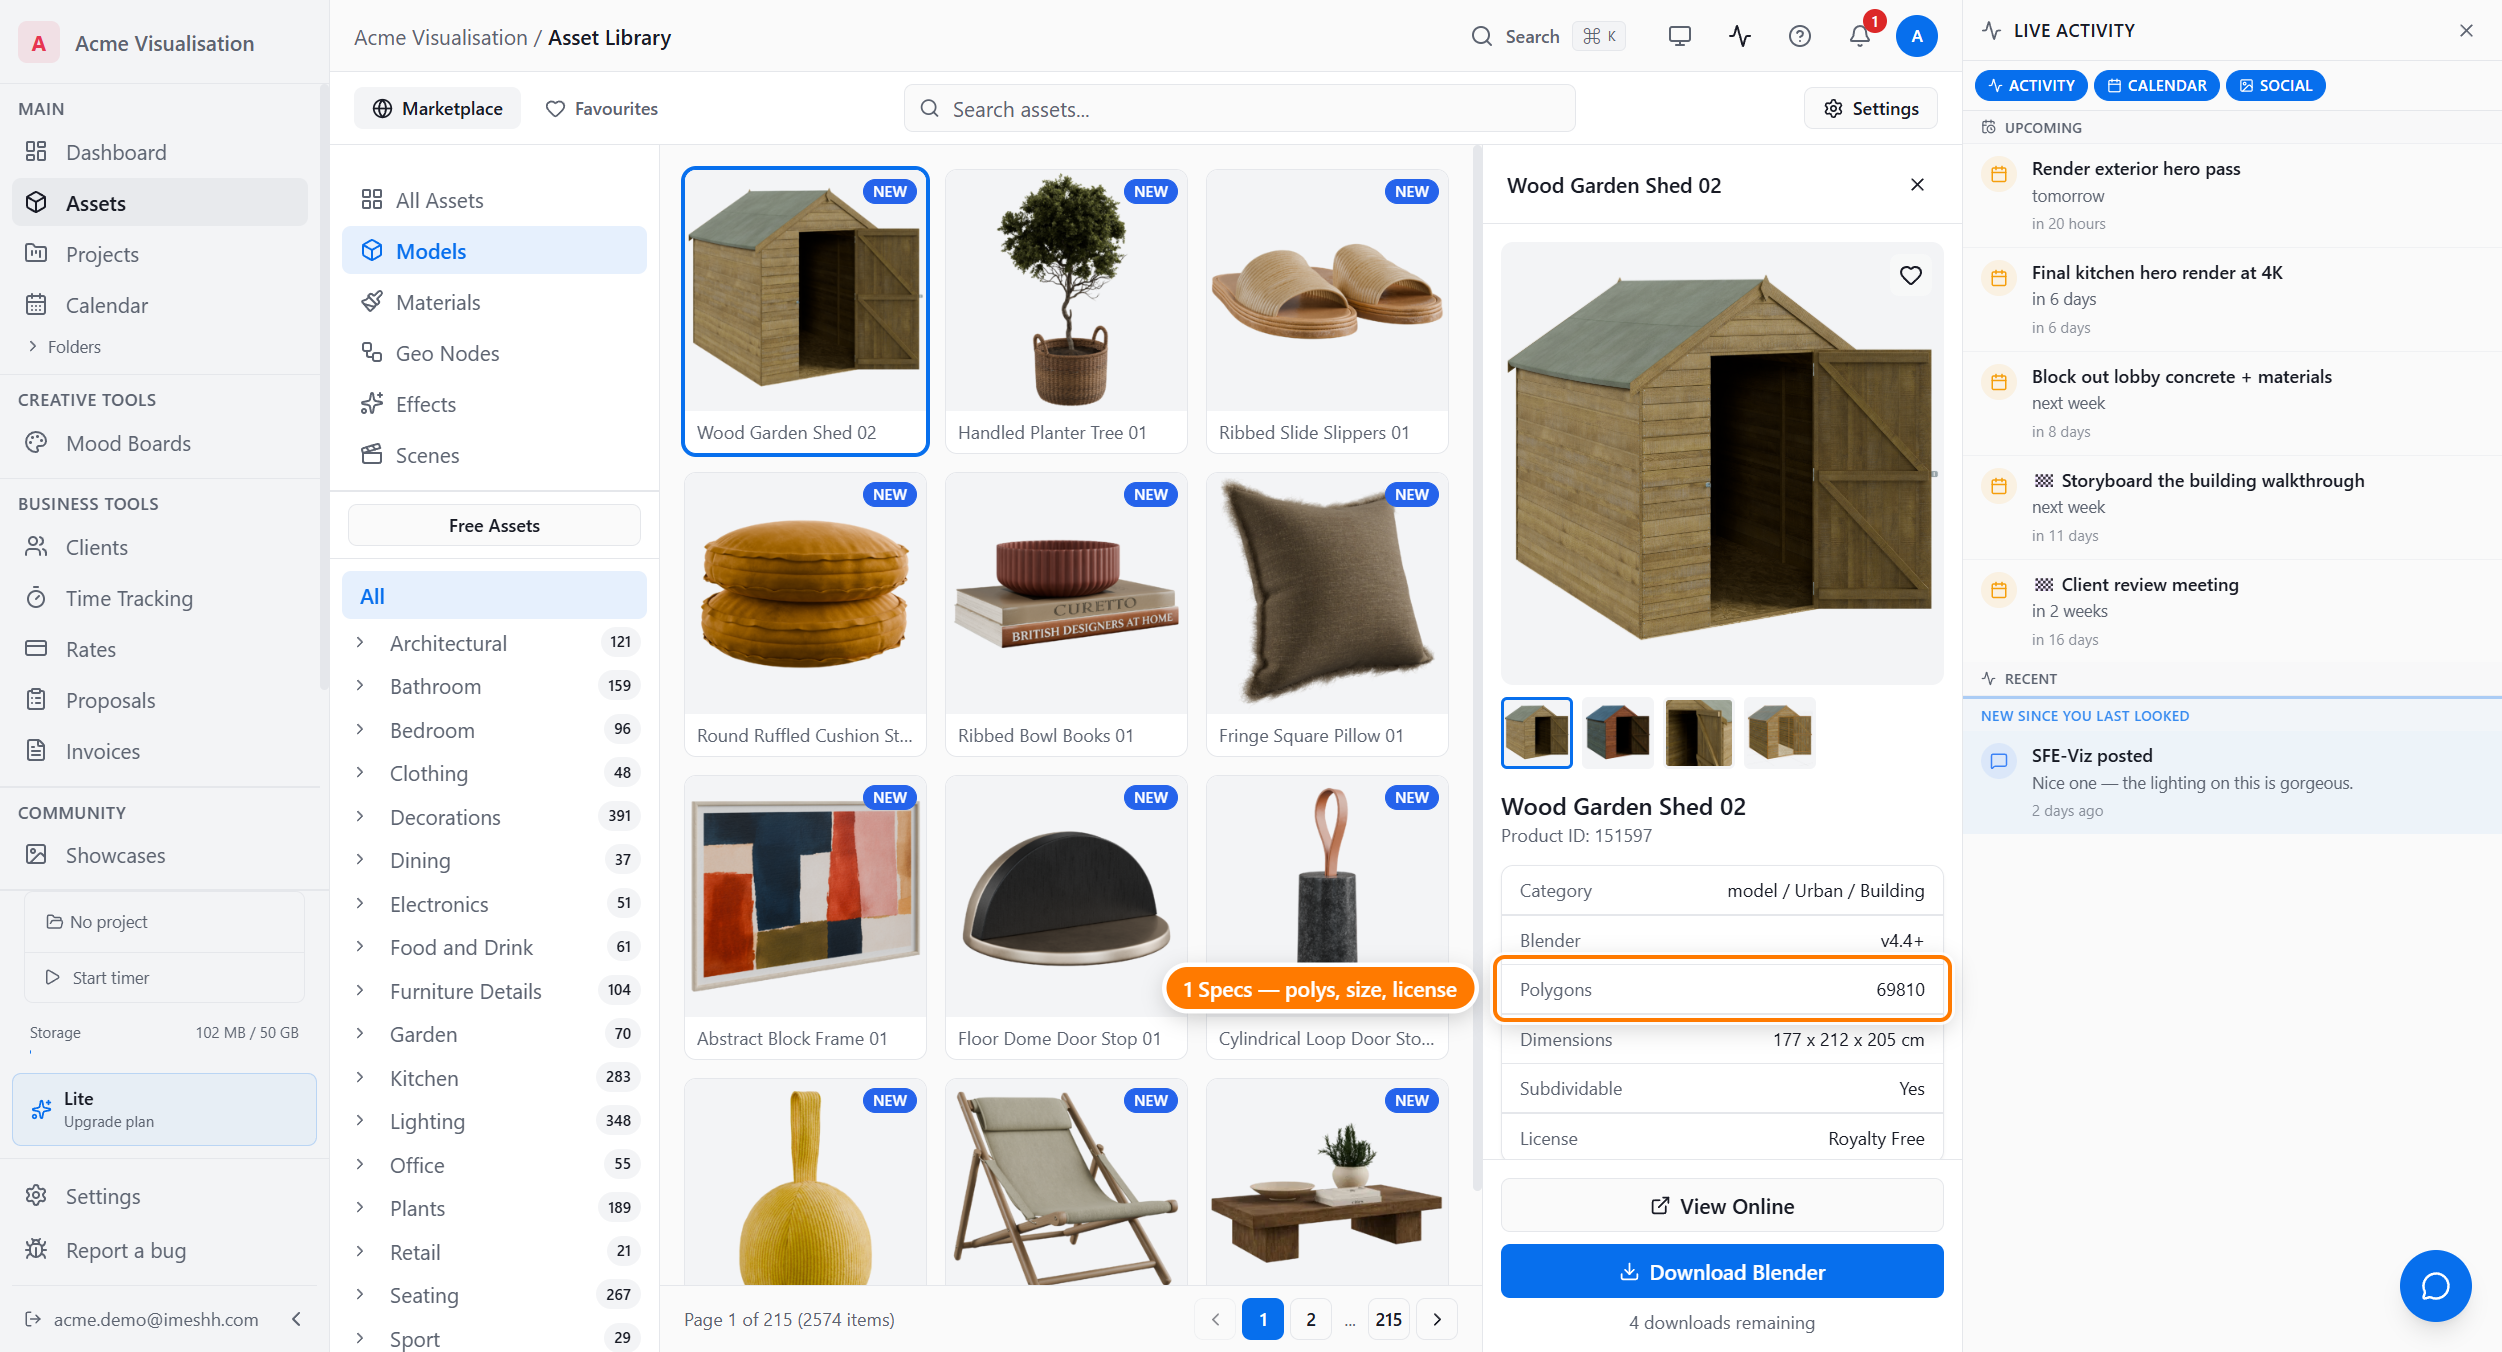Open the help question mark icon
The height and width of the screenshot is (1352, 2502).
(x=1800, y=37)
